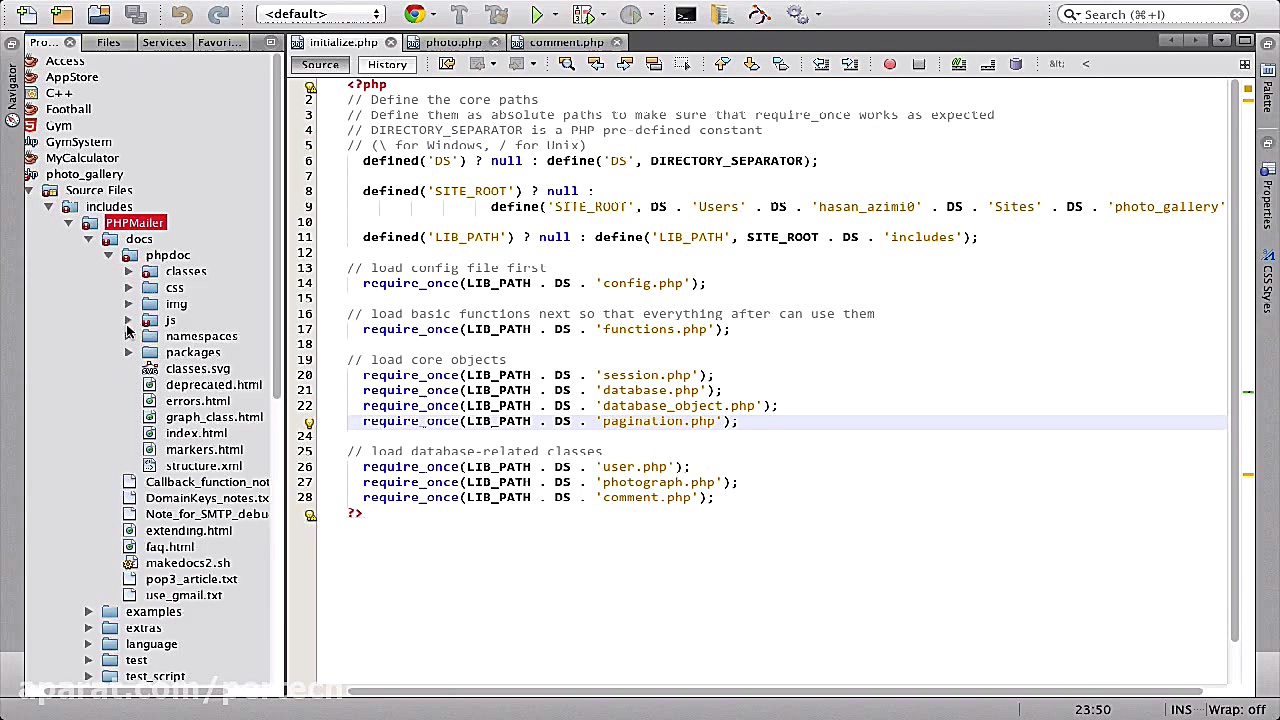Image resolution: width=1280 pixels, height=720 pixels.
Task: Click the Shift Line Left icon
Action: (820, 64)
